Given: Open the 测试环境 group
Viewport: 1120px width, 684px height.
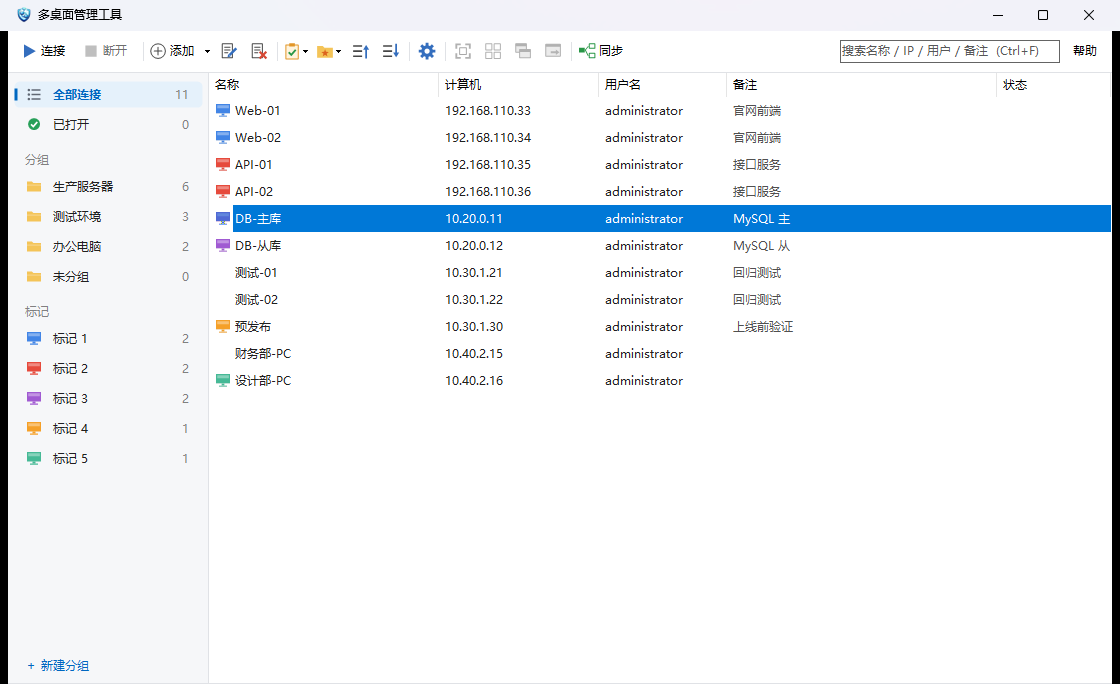Looking at the screenshot, I should pos(108,216).
